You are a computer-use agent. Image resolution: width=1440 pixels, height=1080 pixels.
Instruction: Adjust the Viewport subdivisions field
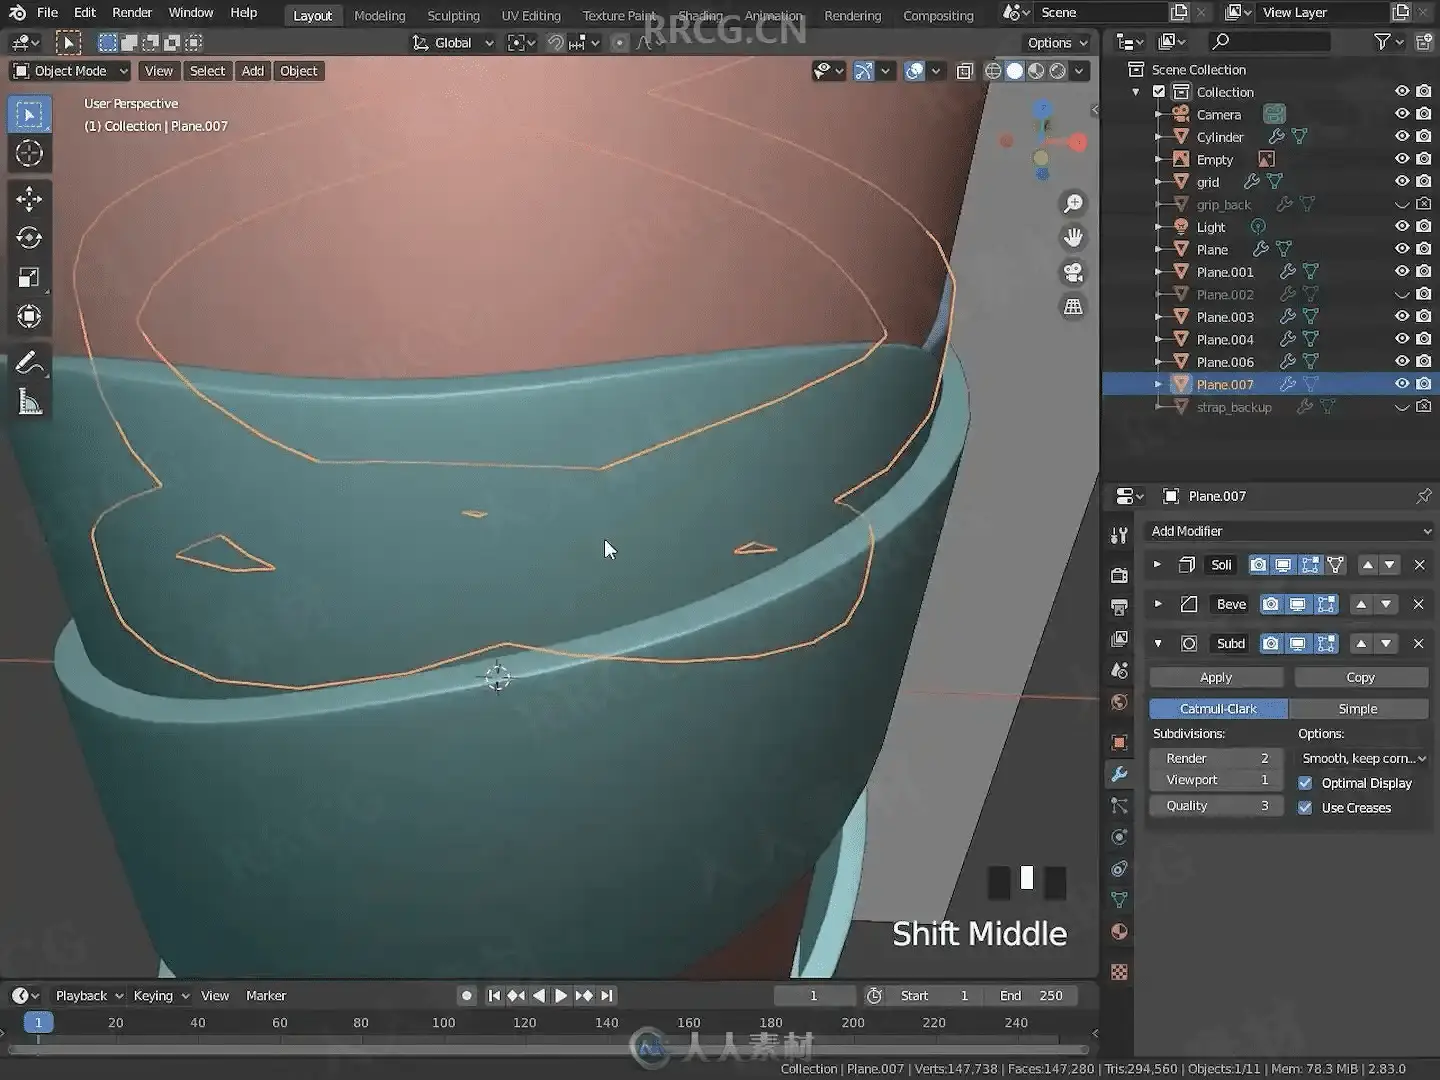[1215, 780]
